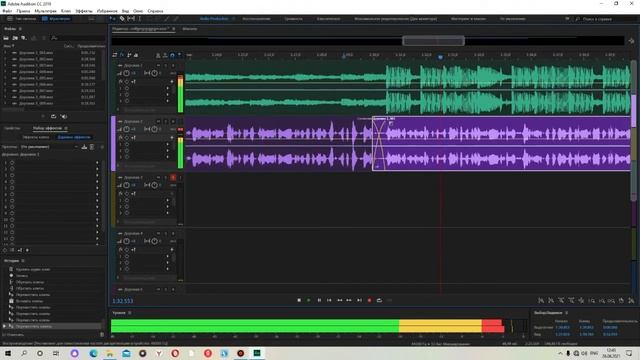
Task: Open track 2 effect slot 1 arrow
Action: (x=167, y=144)
